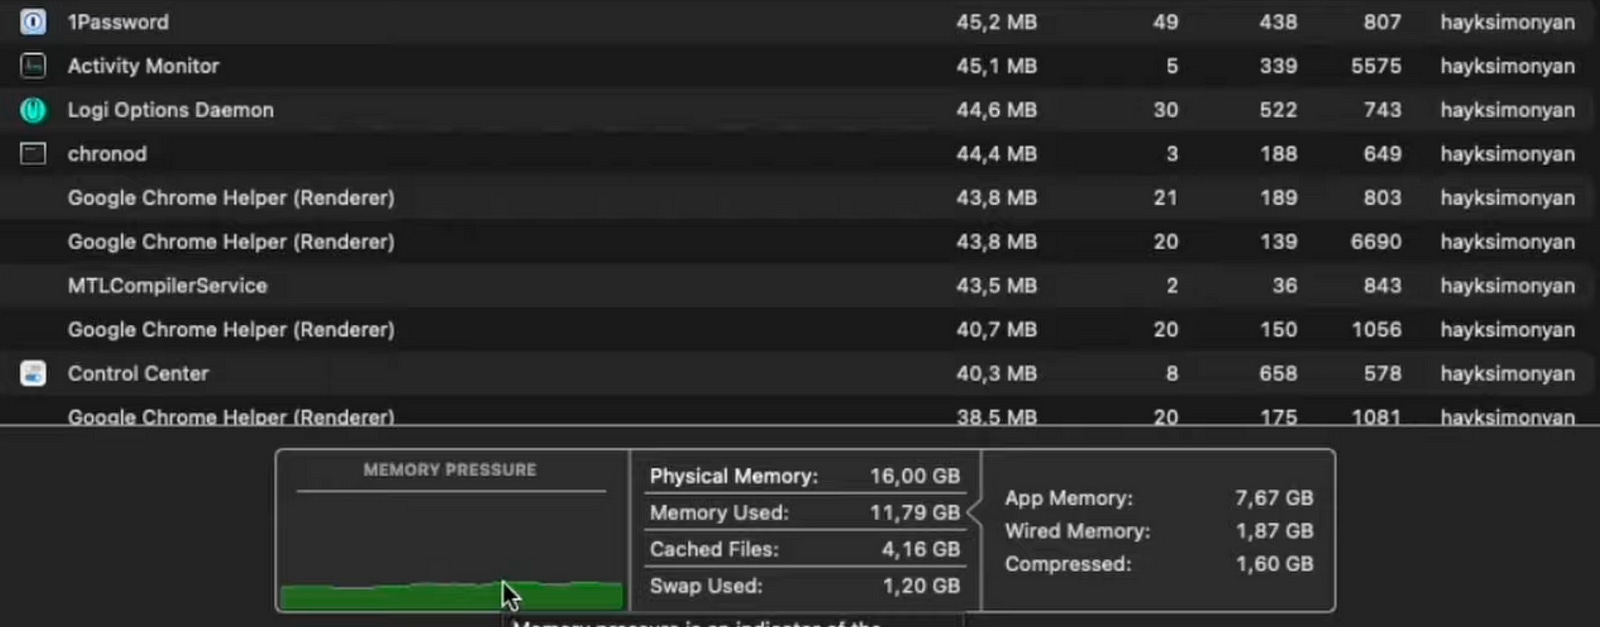Click the Swap Used 1,20 GB value

[920, 586]
